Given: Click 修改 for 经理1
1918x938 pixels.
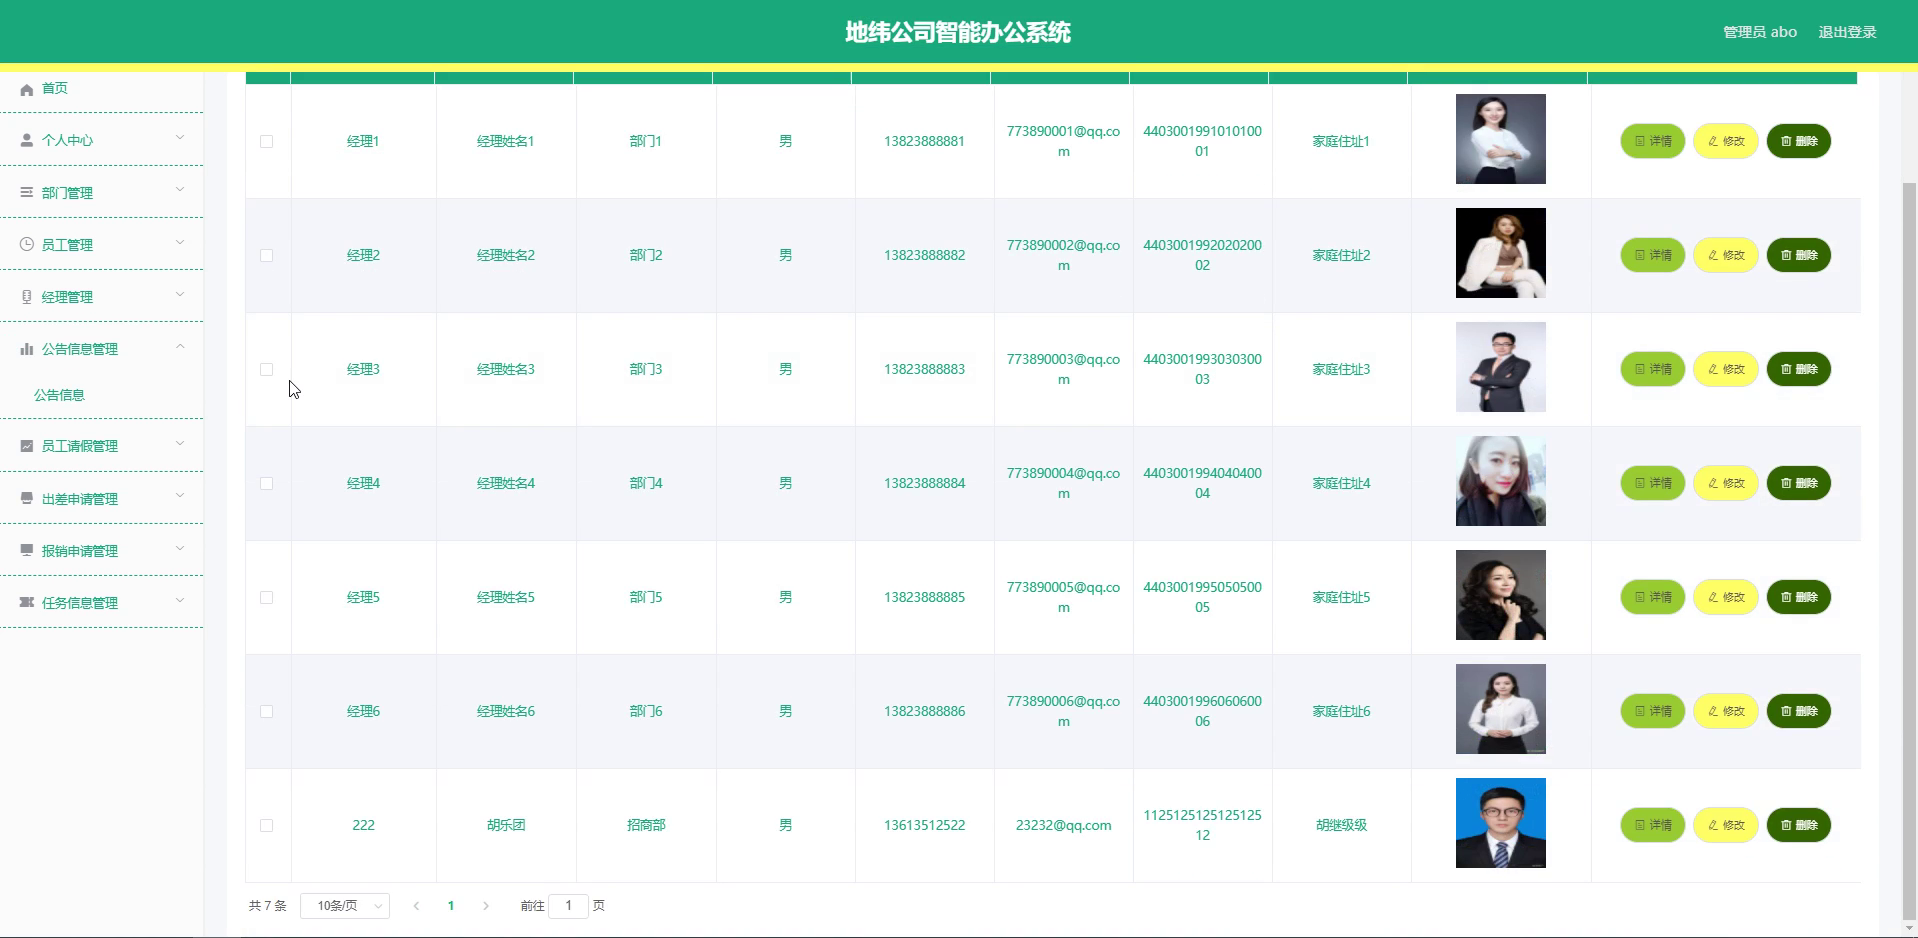Looking at the screenshot, I should coord(1726,141).
